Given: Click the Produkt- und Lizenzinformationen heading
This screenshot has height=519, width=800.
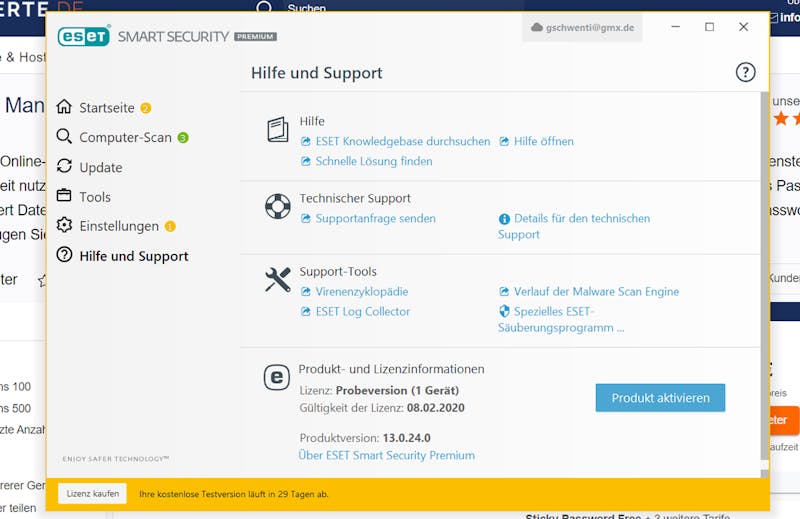Looking at the screenshot, I should click(392, 369).
